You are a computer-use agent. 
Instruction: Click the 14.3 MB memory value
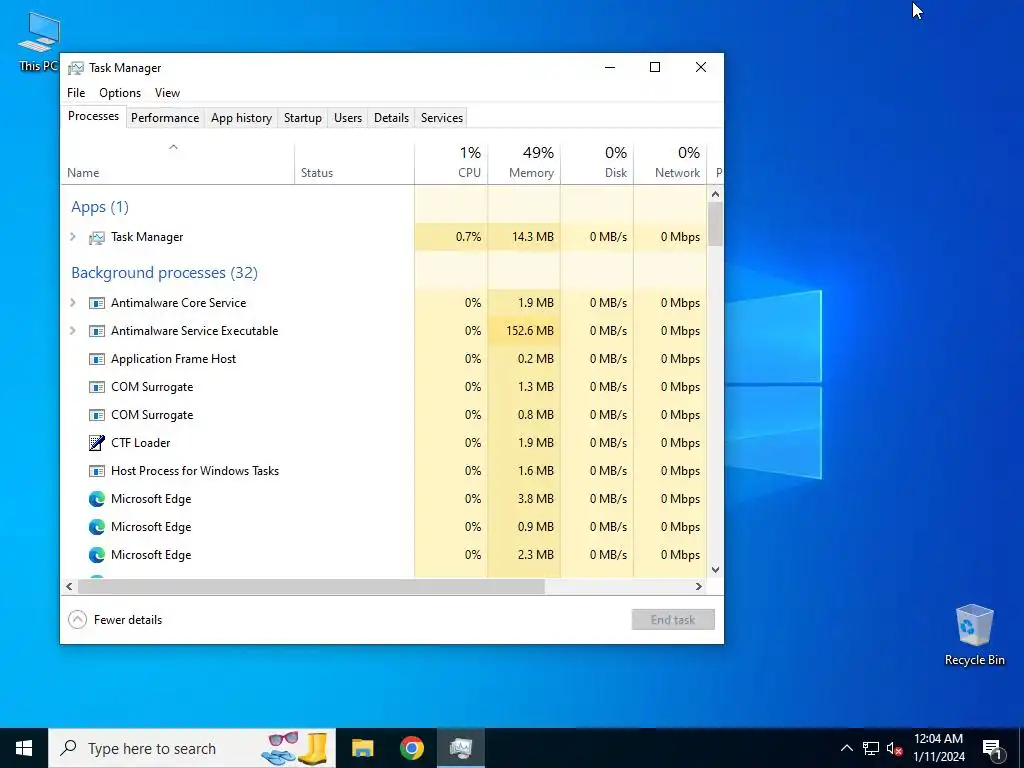point(533,237)
